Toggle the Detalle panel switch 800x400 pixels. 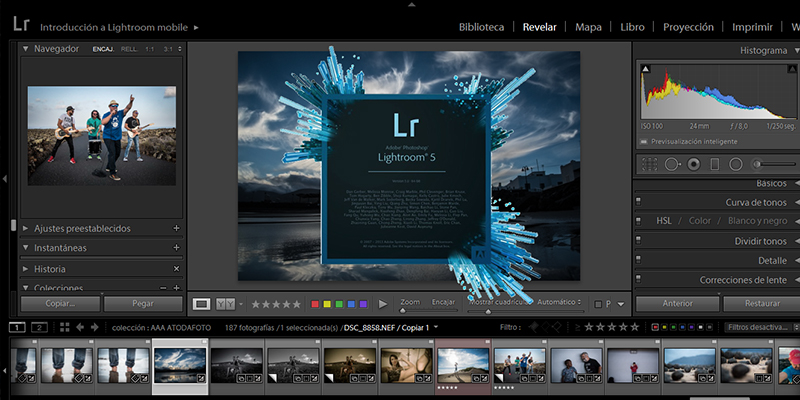tap(638, 260)
